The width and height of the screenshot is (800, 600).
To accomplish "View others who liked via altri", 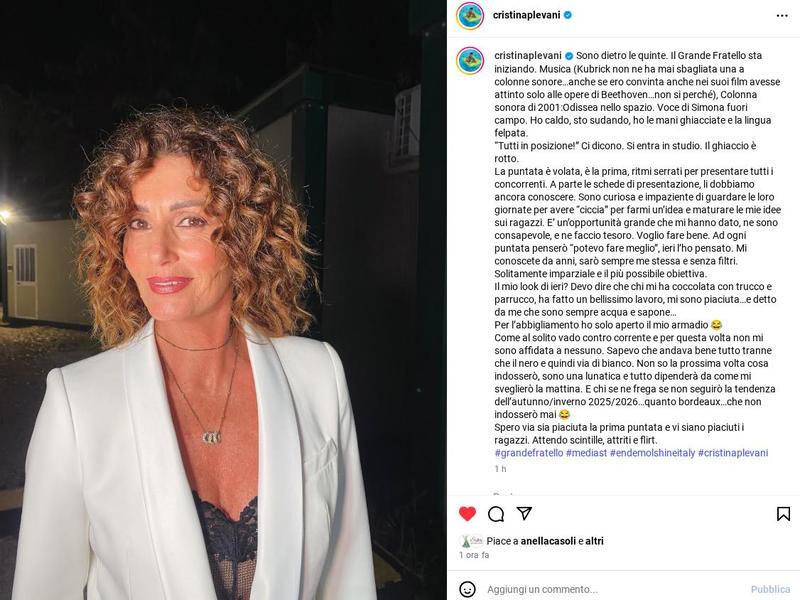I will (594, 541).
